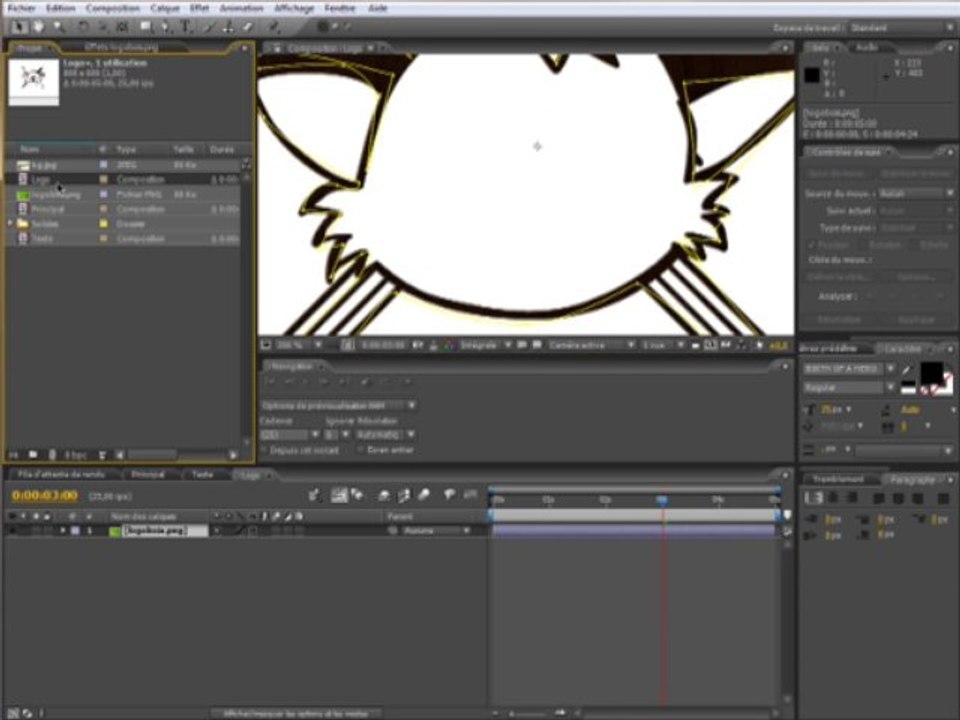Image resolution: width=960 pixels, height=720 pixels.
Task: Toggle the Position checkbox in tracker panel
Action: point(811,244)
